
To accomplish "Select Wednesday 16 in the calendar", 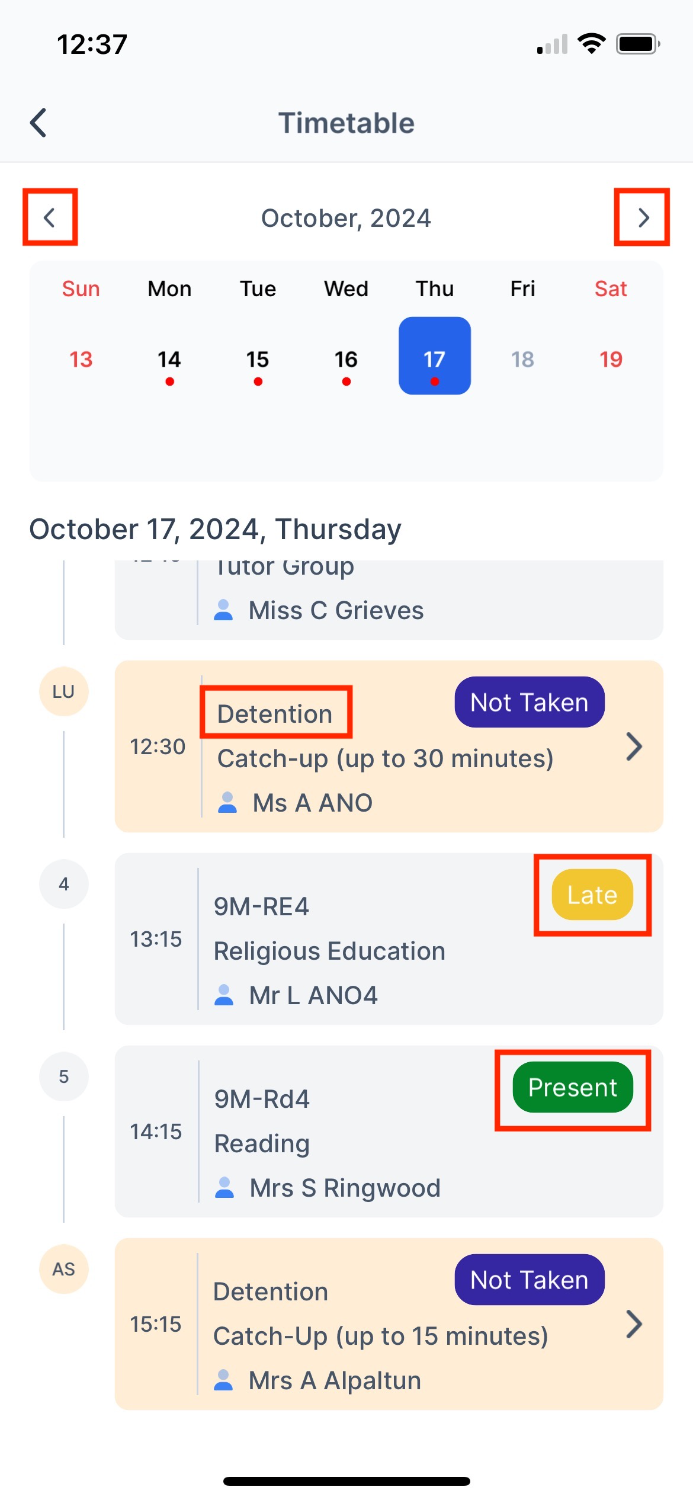I will point(346,359).
